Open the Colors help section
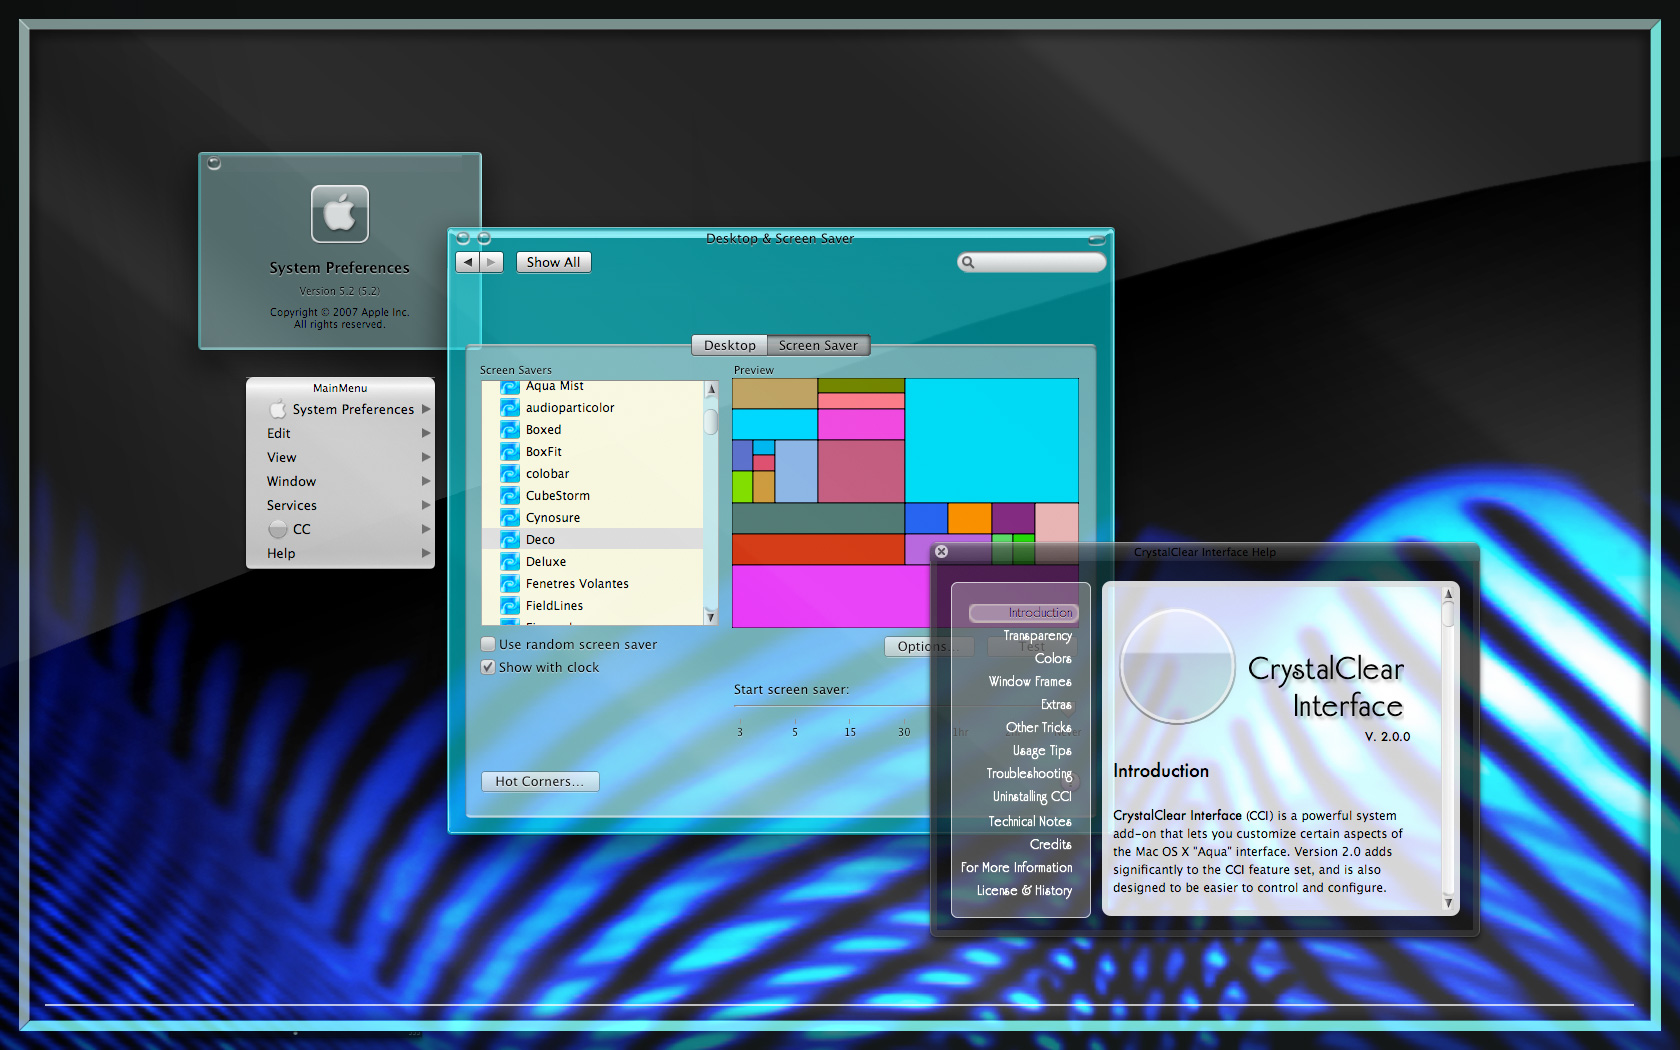Viewport: 1680px width, 1050px height. (1053, 658)
